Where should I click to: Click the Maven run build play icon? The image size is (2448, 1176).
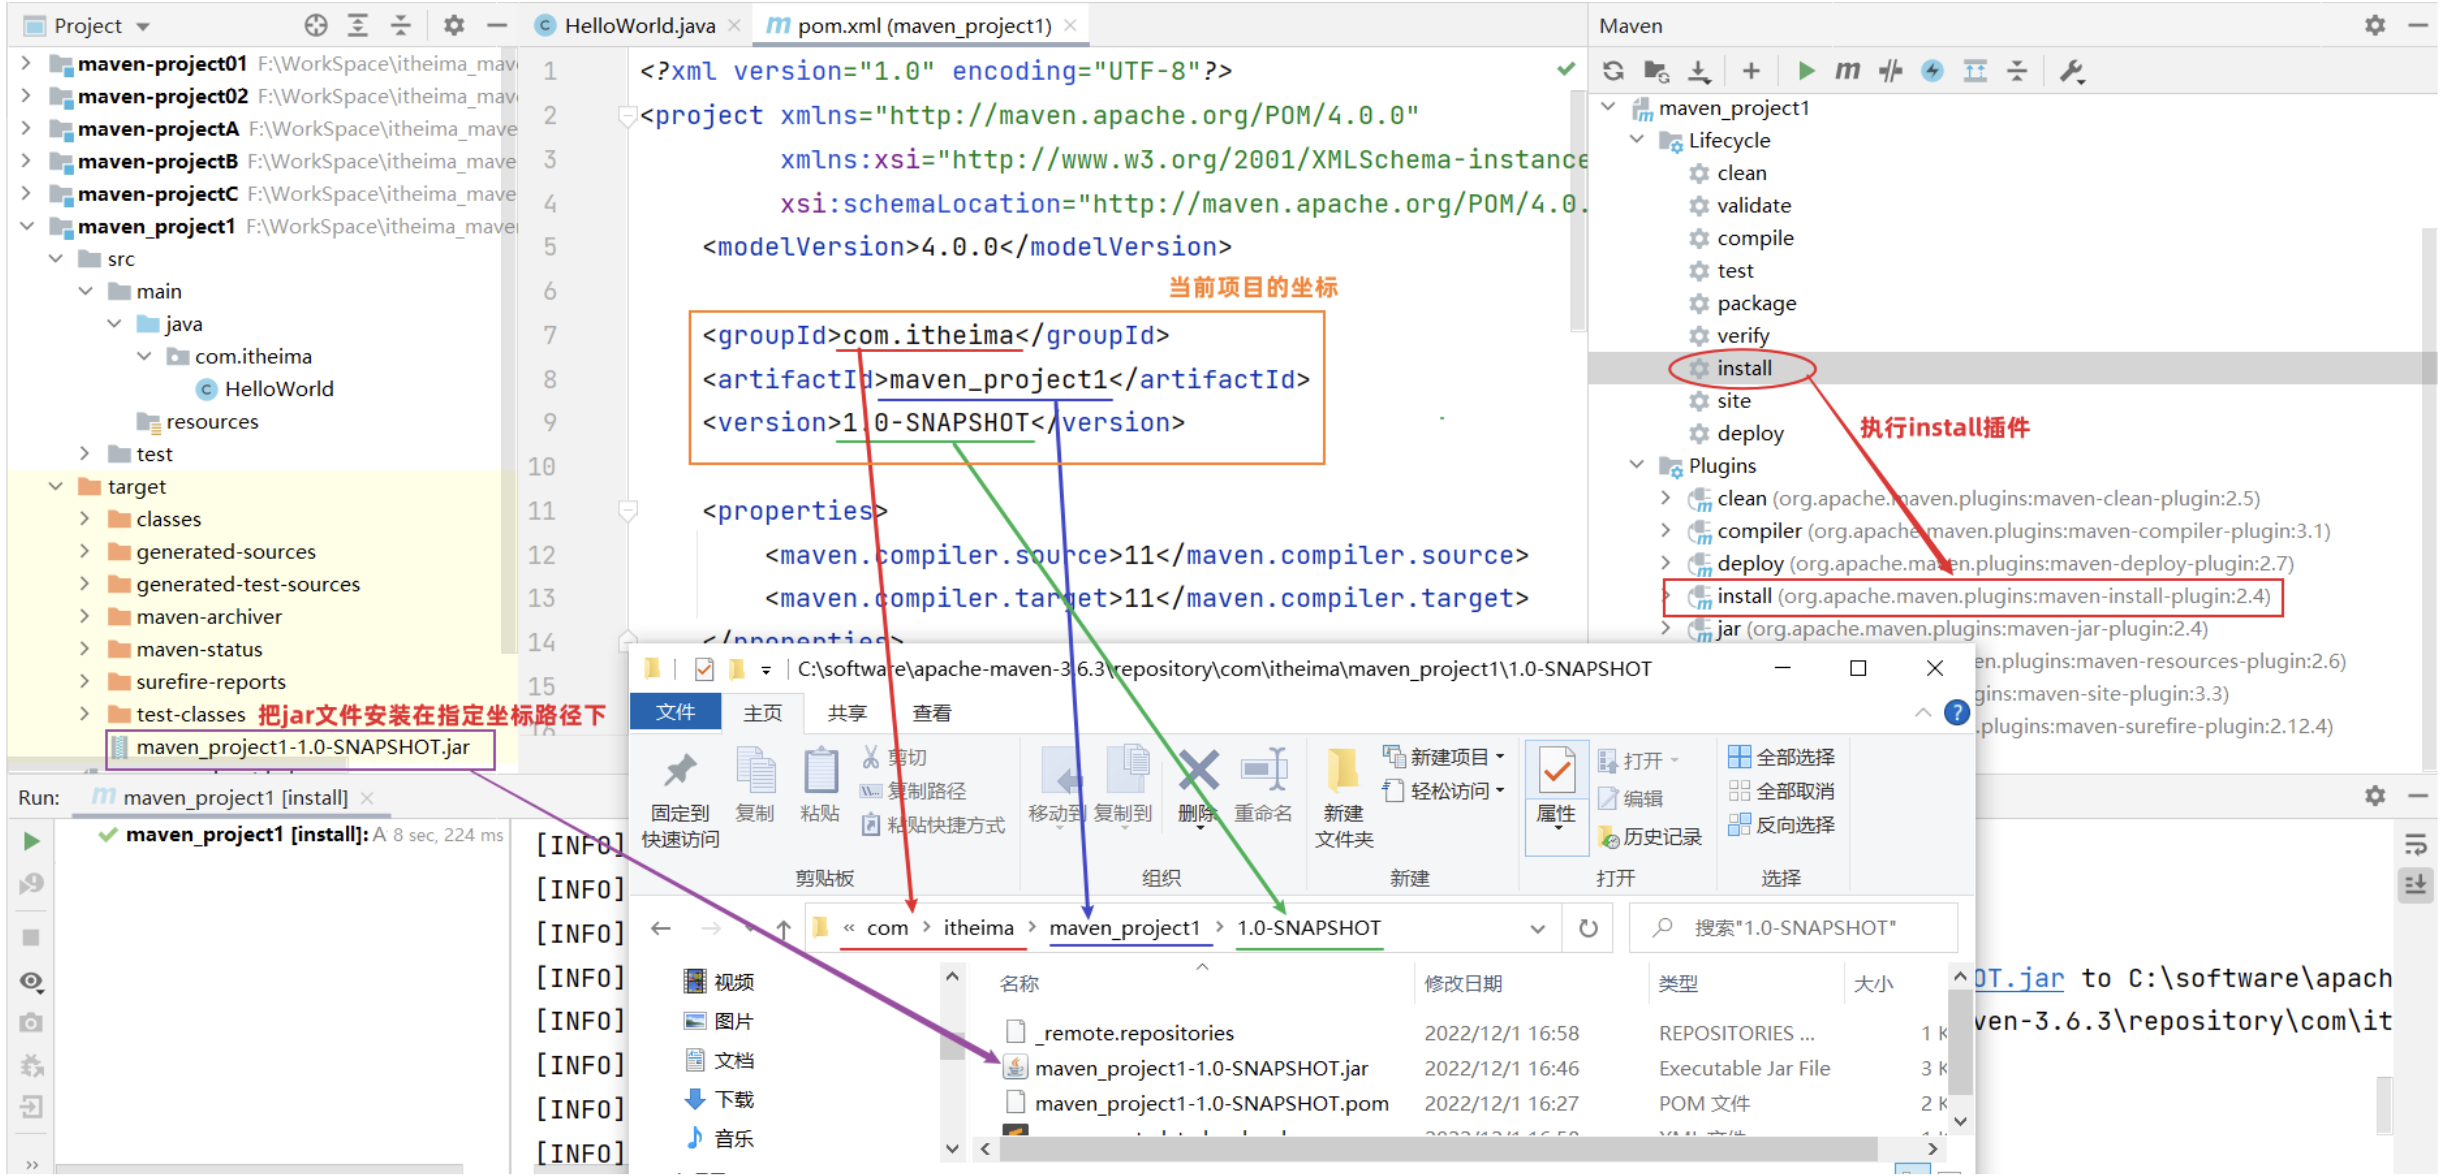click(x=1805, y=71)
